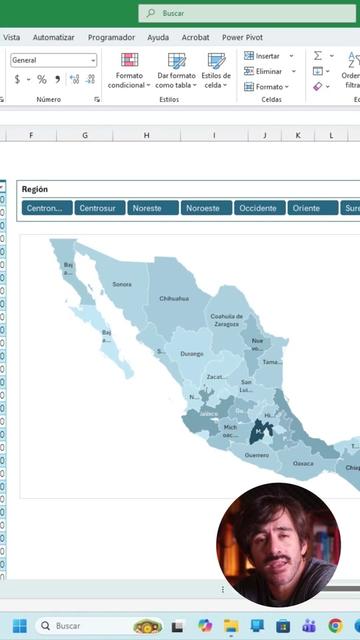Apply percent style format
The width and height of the screenshot is (360, 640).
[x=42, y=79]
